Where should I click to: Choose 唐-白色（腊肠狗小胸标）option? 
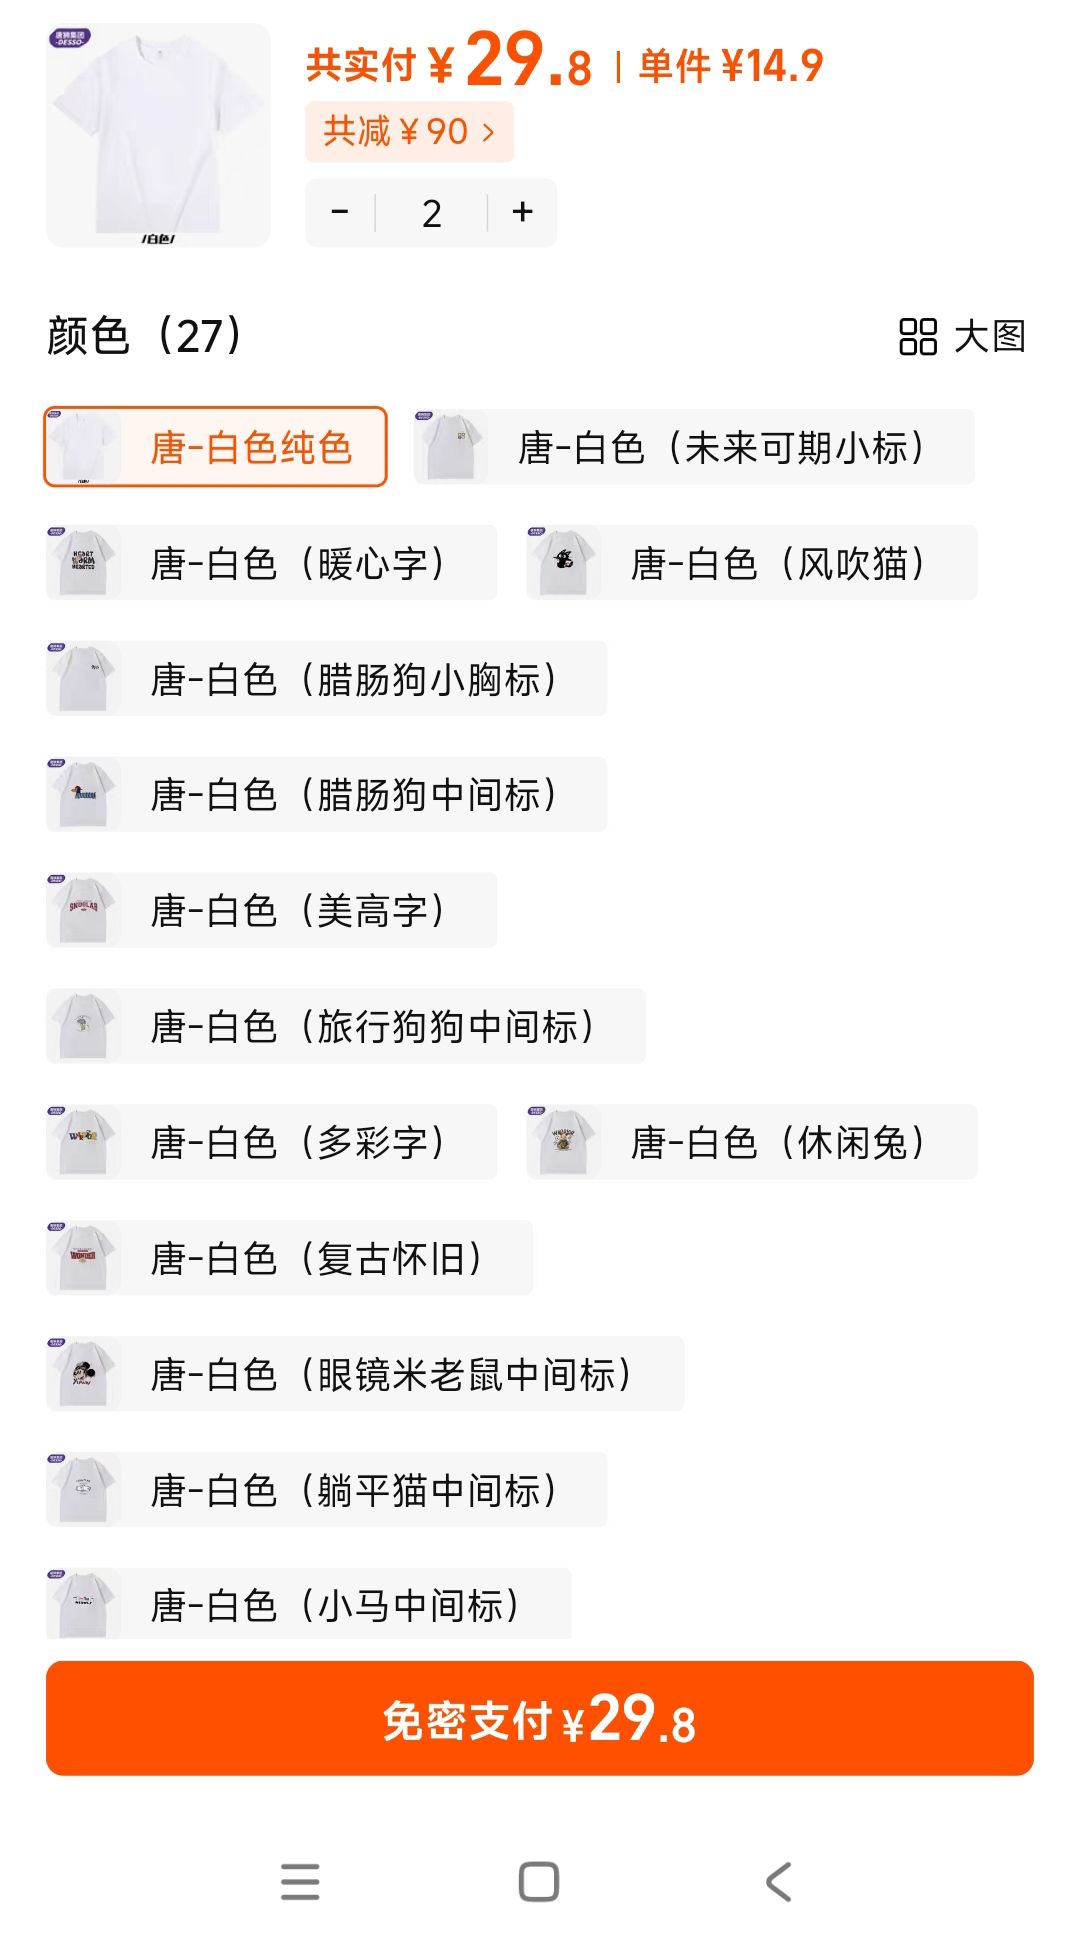coord(326,679)
